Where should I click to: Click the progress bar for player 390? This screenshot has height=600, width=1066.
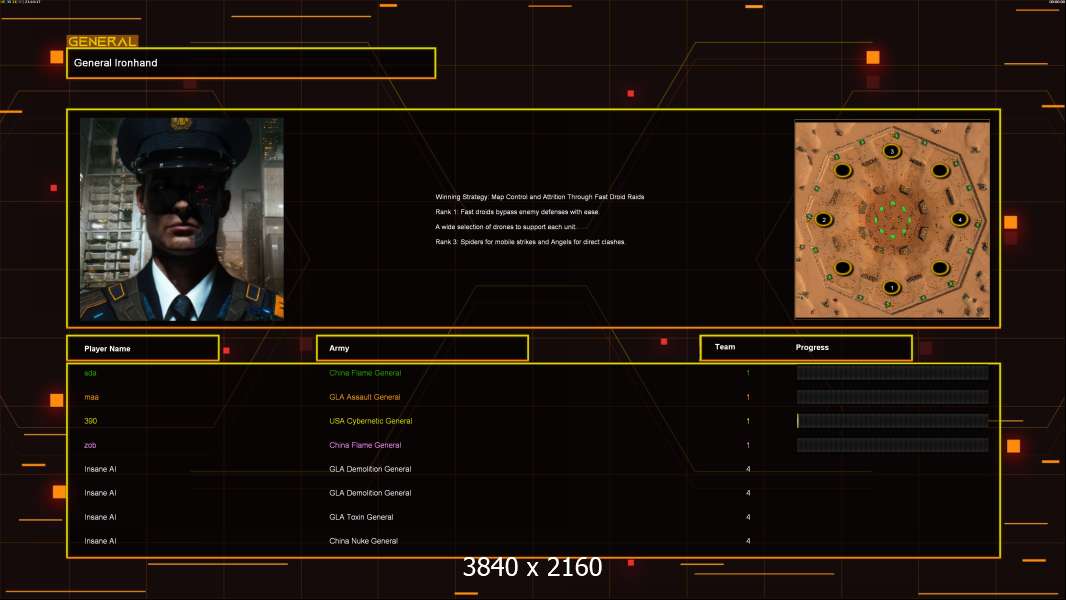893,421
